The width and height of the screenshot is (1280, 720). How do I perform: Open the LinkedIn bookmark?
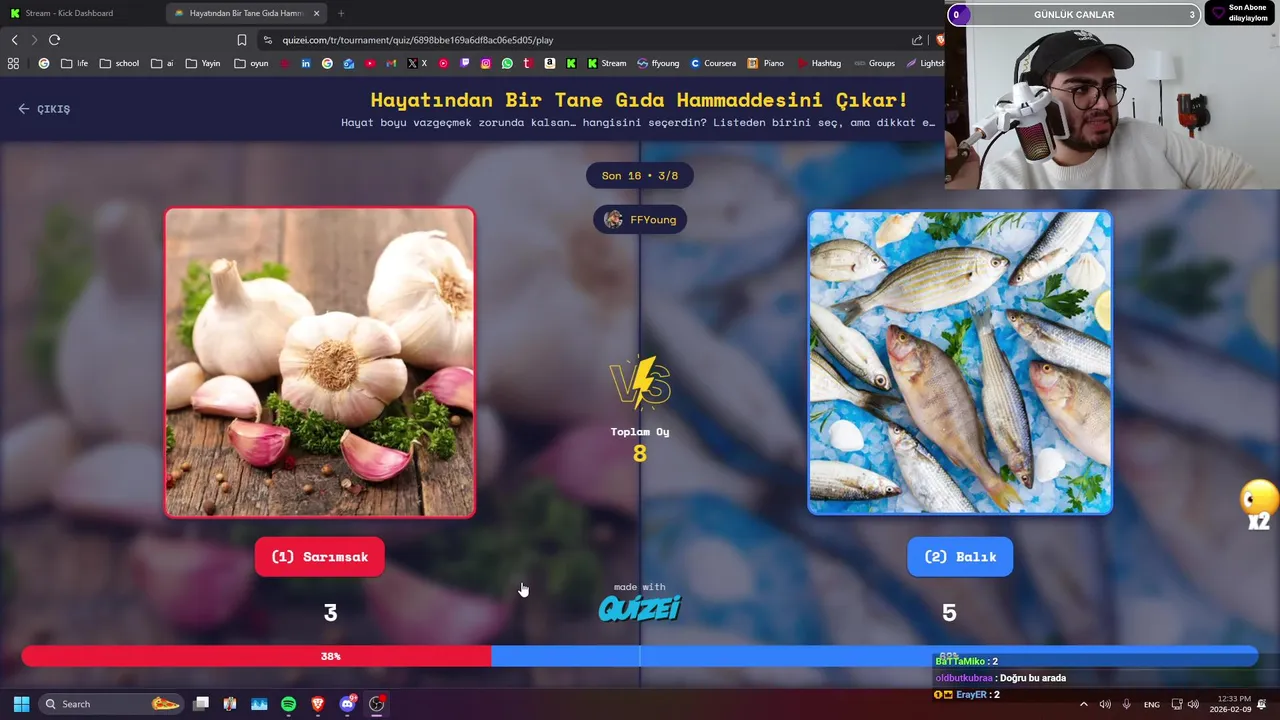pos(306,63)
